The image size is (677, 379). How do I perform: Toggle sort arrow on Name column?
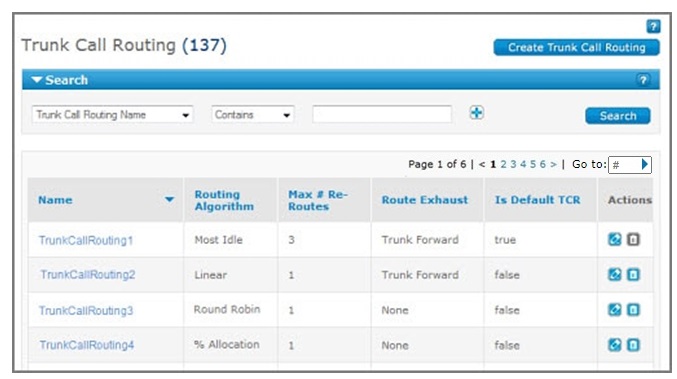point(169,199)
